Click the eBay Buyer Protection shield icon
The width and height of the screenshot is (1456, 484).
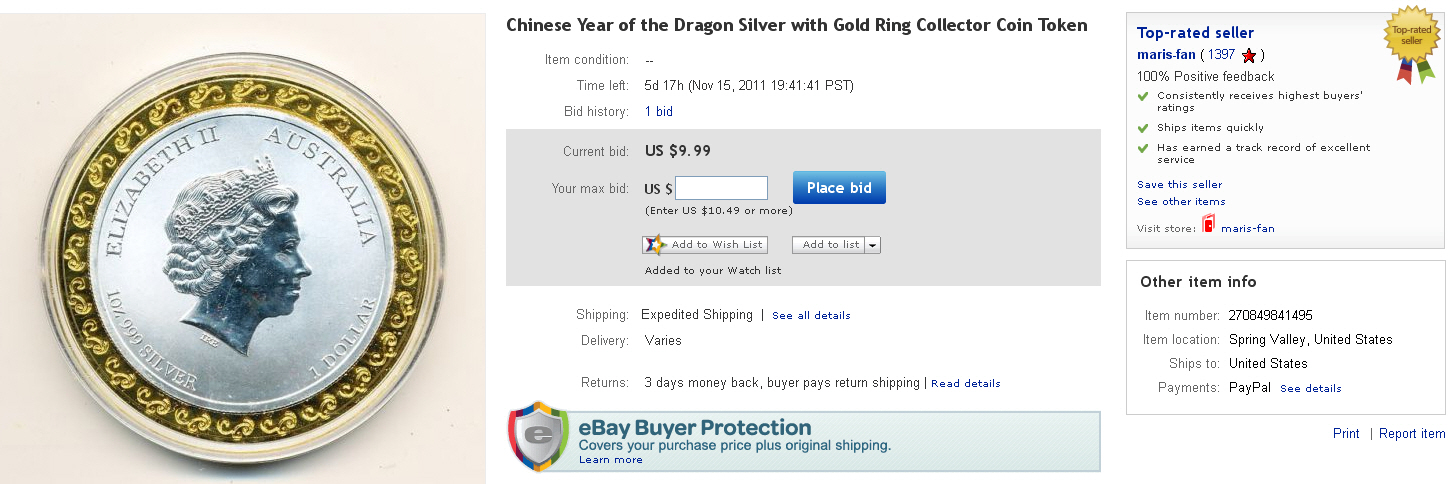[539, 436]
